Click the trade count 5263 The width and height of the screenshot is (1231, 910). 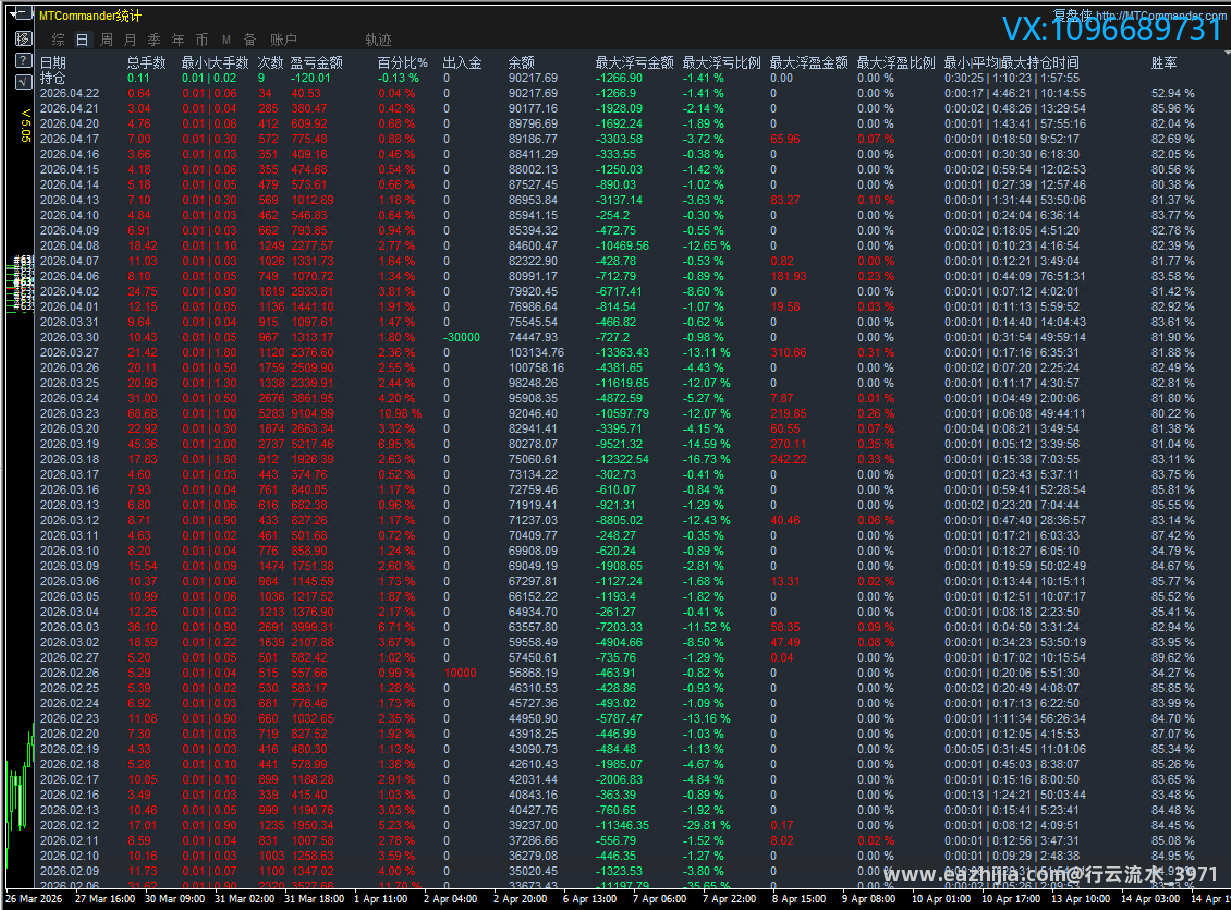coord(271,413)
